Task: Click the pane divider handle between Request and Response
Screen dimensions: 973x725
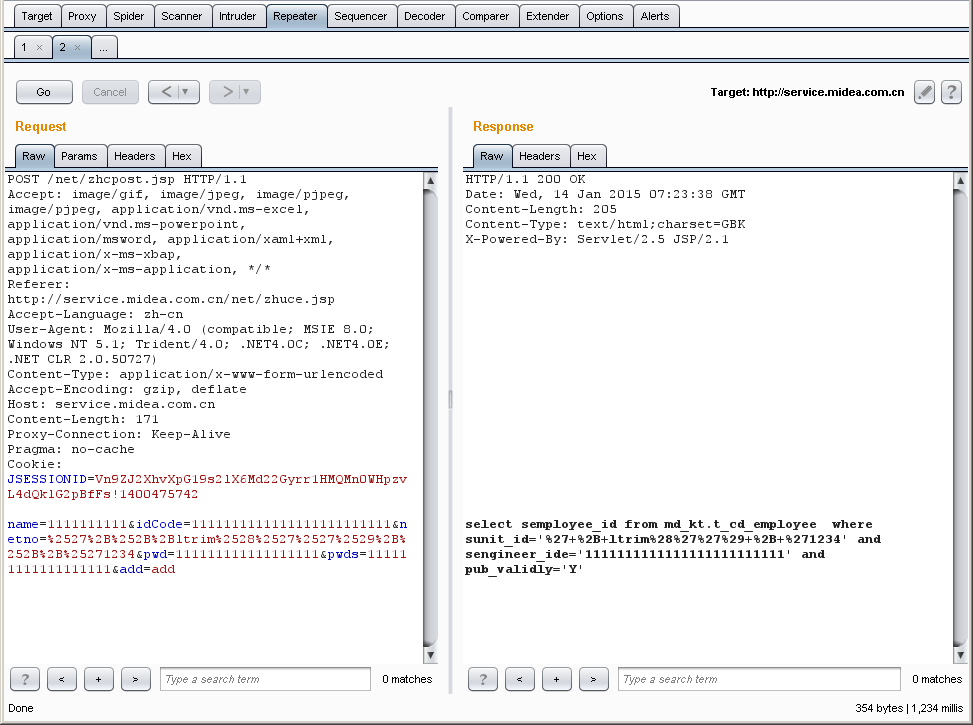Action: 451,399
